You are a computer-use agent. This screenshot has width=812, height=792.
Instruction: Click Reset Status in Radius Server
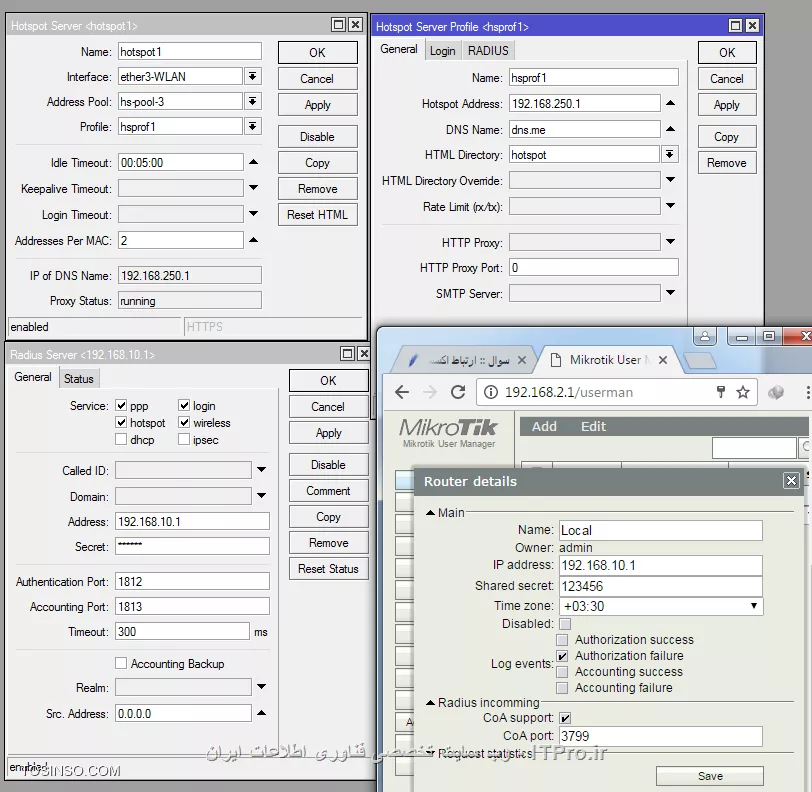point(328,569)
